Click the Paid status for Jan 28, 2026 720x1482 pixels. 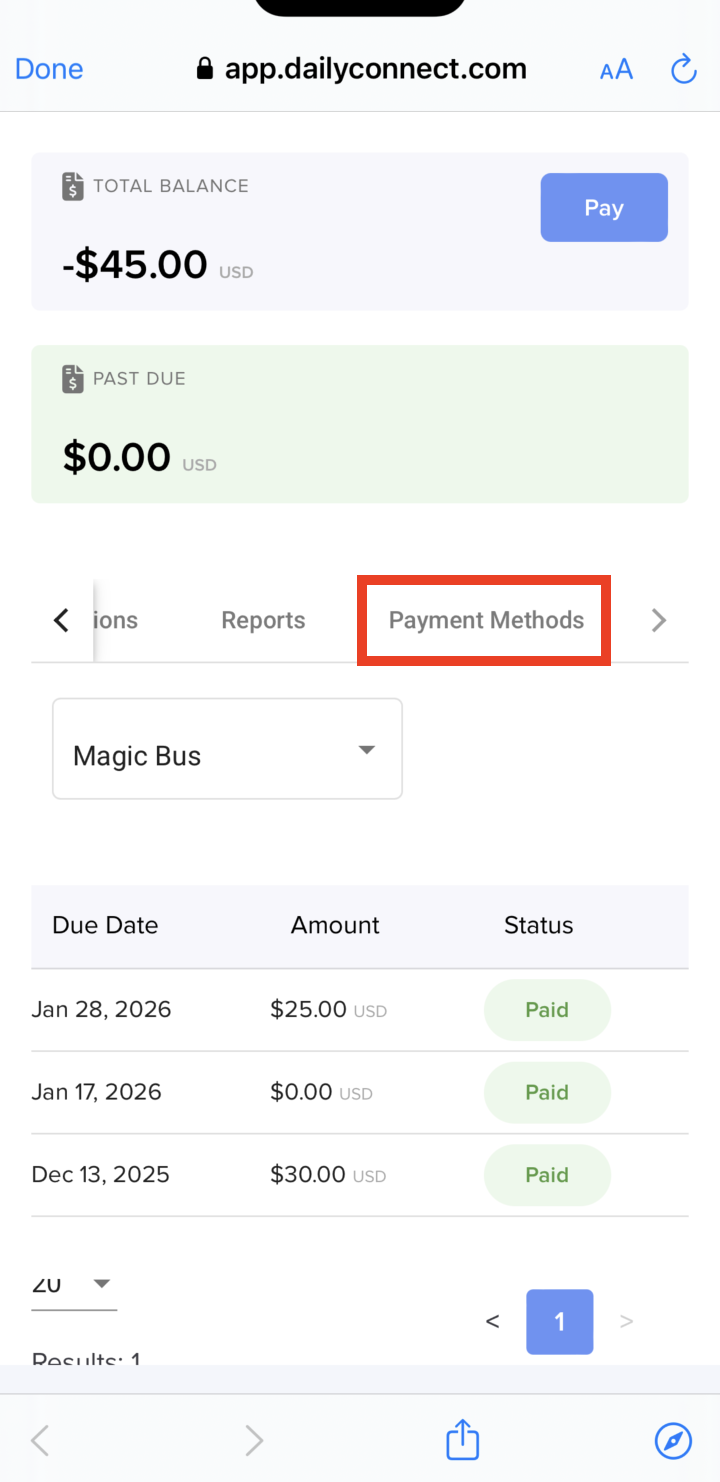(547, 1010)
